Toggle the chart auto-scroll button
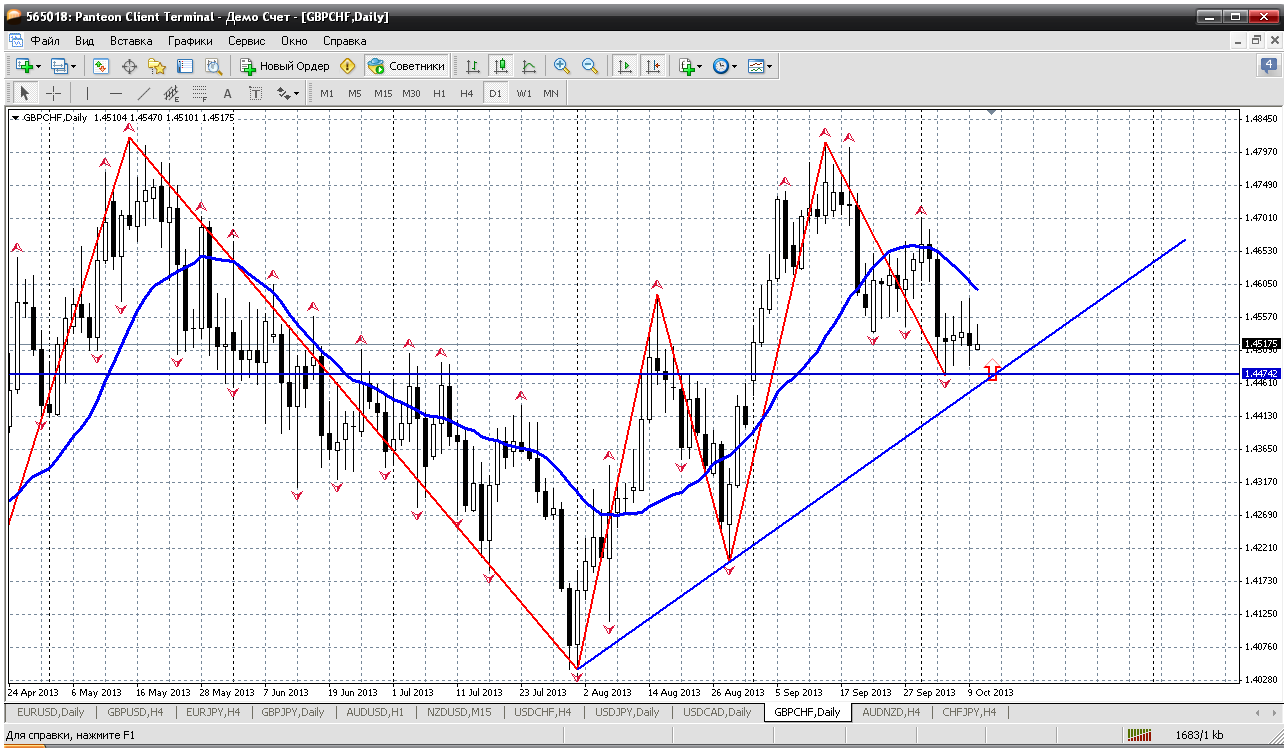 point(625,66)
